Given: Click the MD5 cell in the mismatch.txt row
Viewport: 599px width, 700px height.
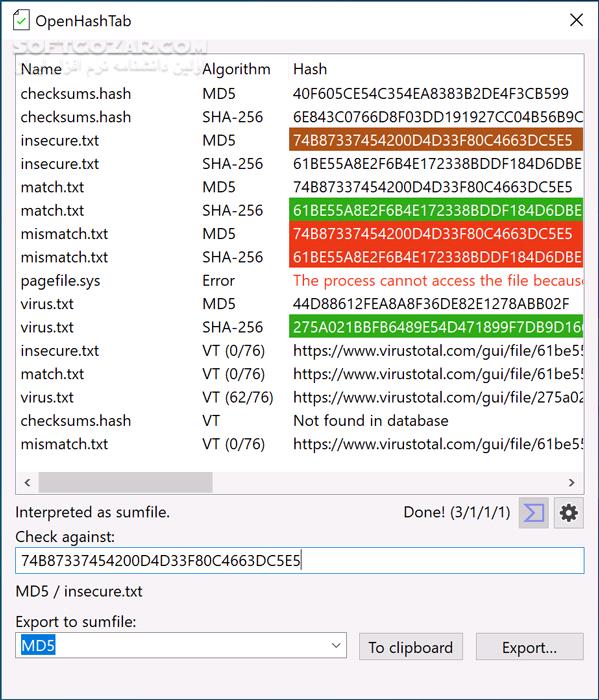Looking at the screenshot, I should (219, 234).
